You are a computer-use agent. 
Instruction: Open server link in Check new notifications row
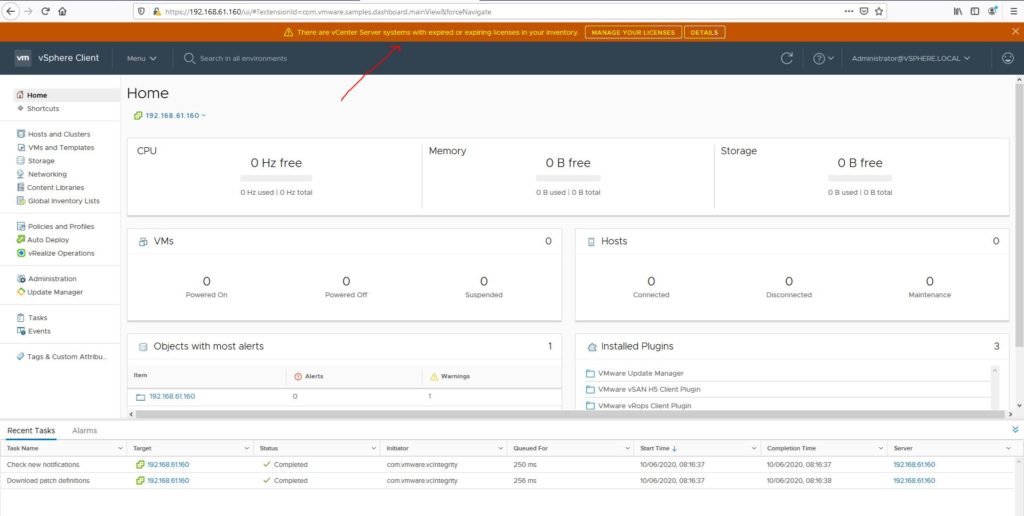914,464
